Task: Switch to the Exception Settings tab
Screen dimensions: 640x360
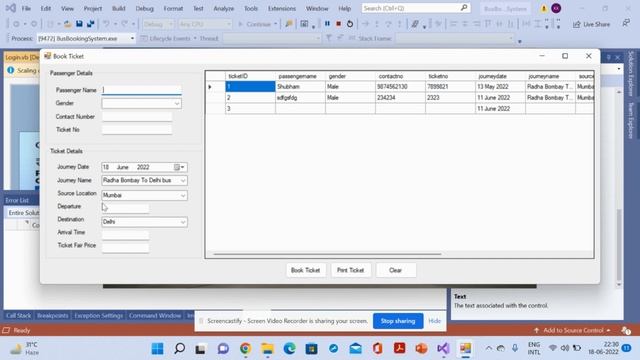Action: click(98, 316)
